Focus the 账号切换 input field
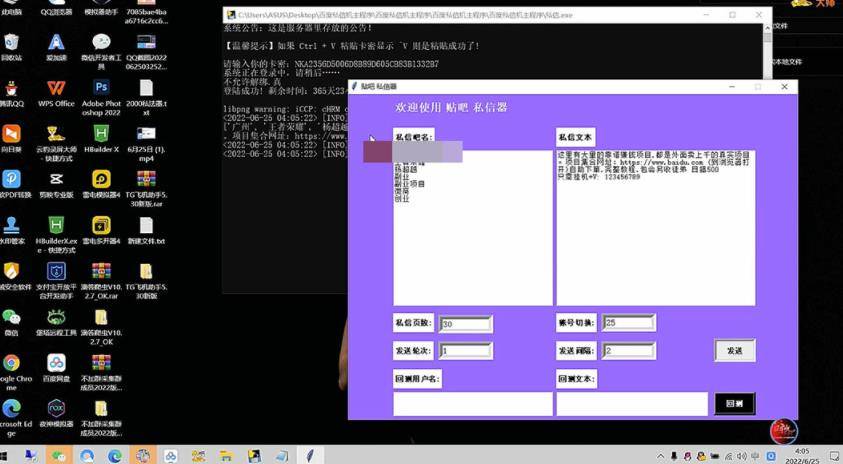 pyautogui.click(x=628, y=323)
